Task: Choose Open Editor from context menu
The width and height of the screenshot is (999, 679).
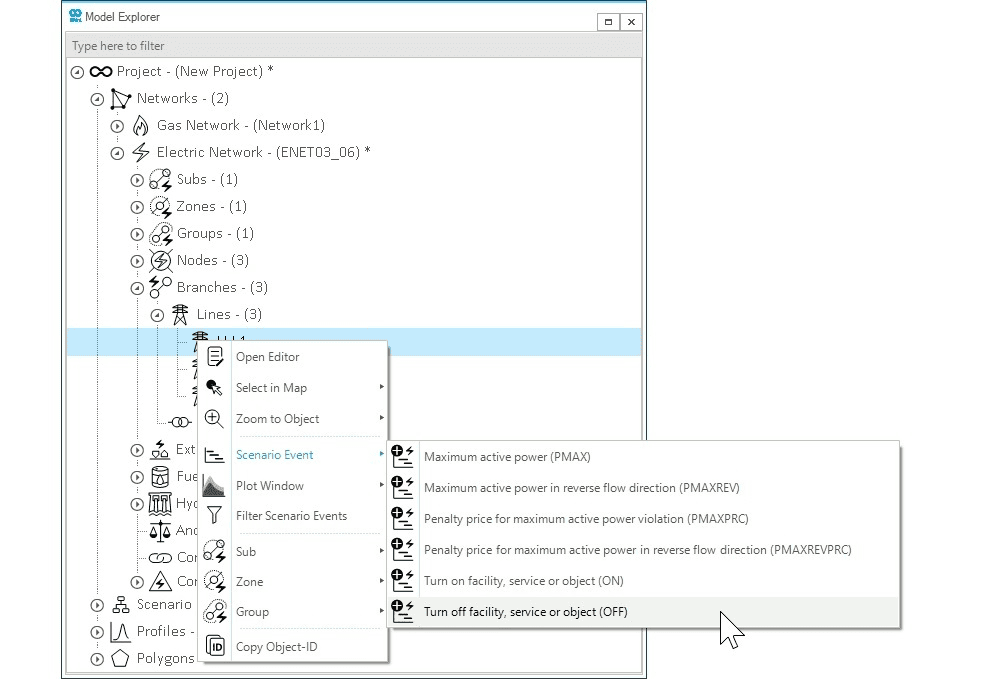Action: [267, 357]
